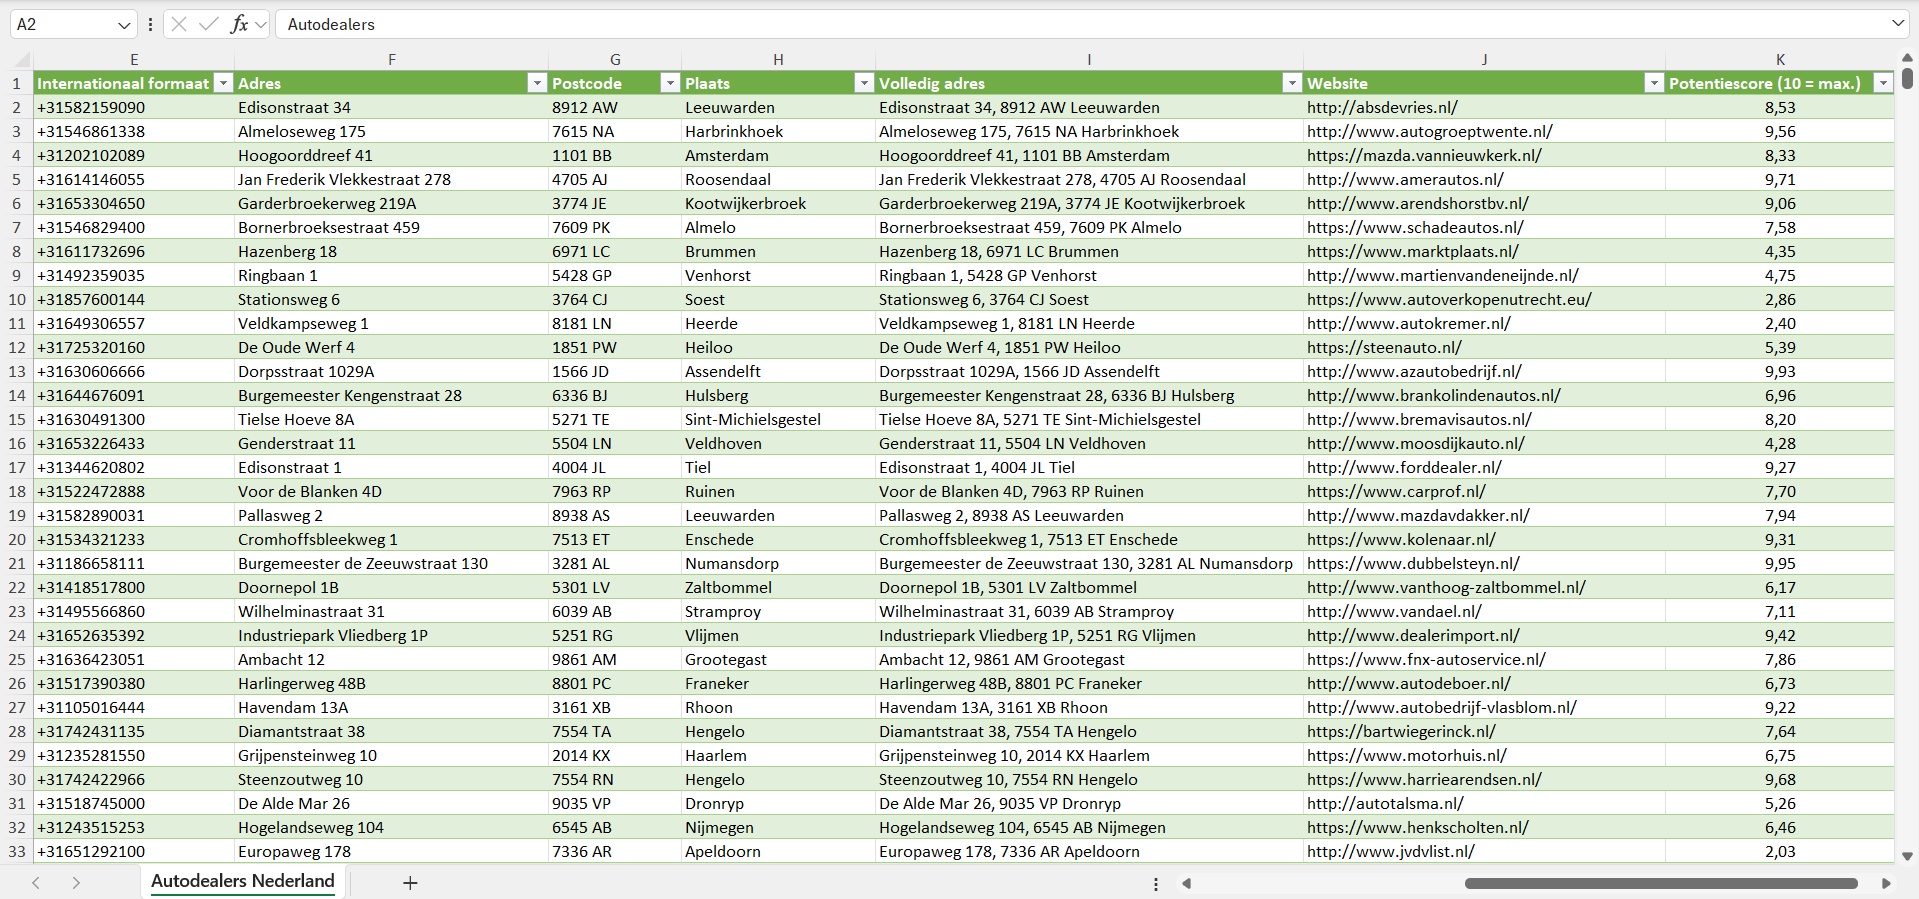The image size is (1919, 899).
Task: Click the Cancel X icon in formula bar
Action: point(179,24)
